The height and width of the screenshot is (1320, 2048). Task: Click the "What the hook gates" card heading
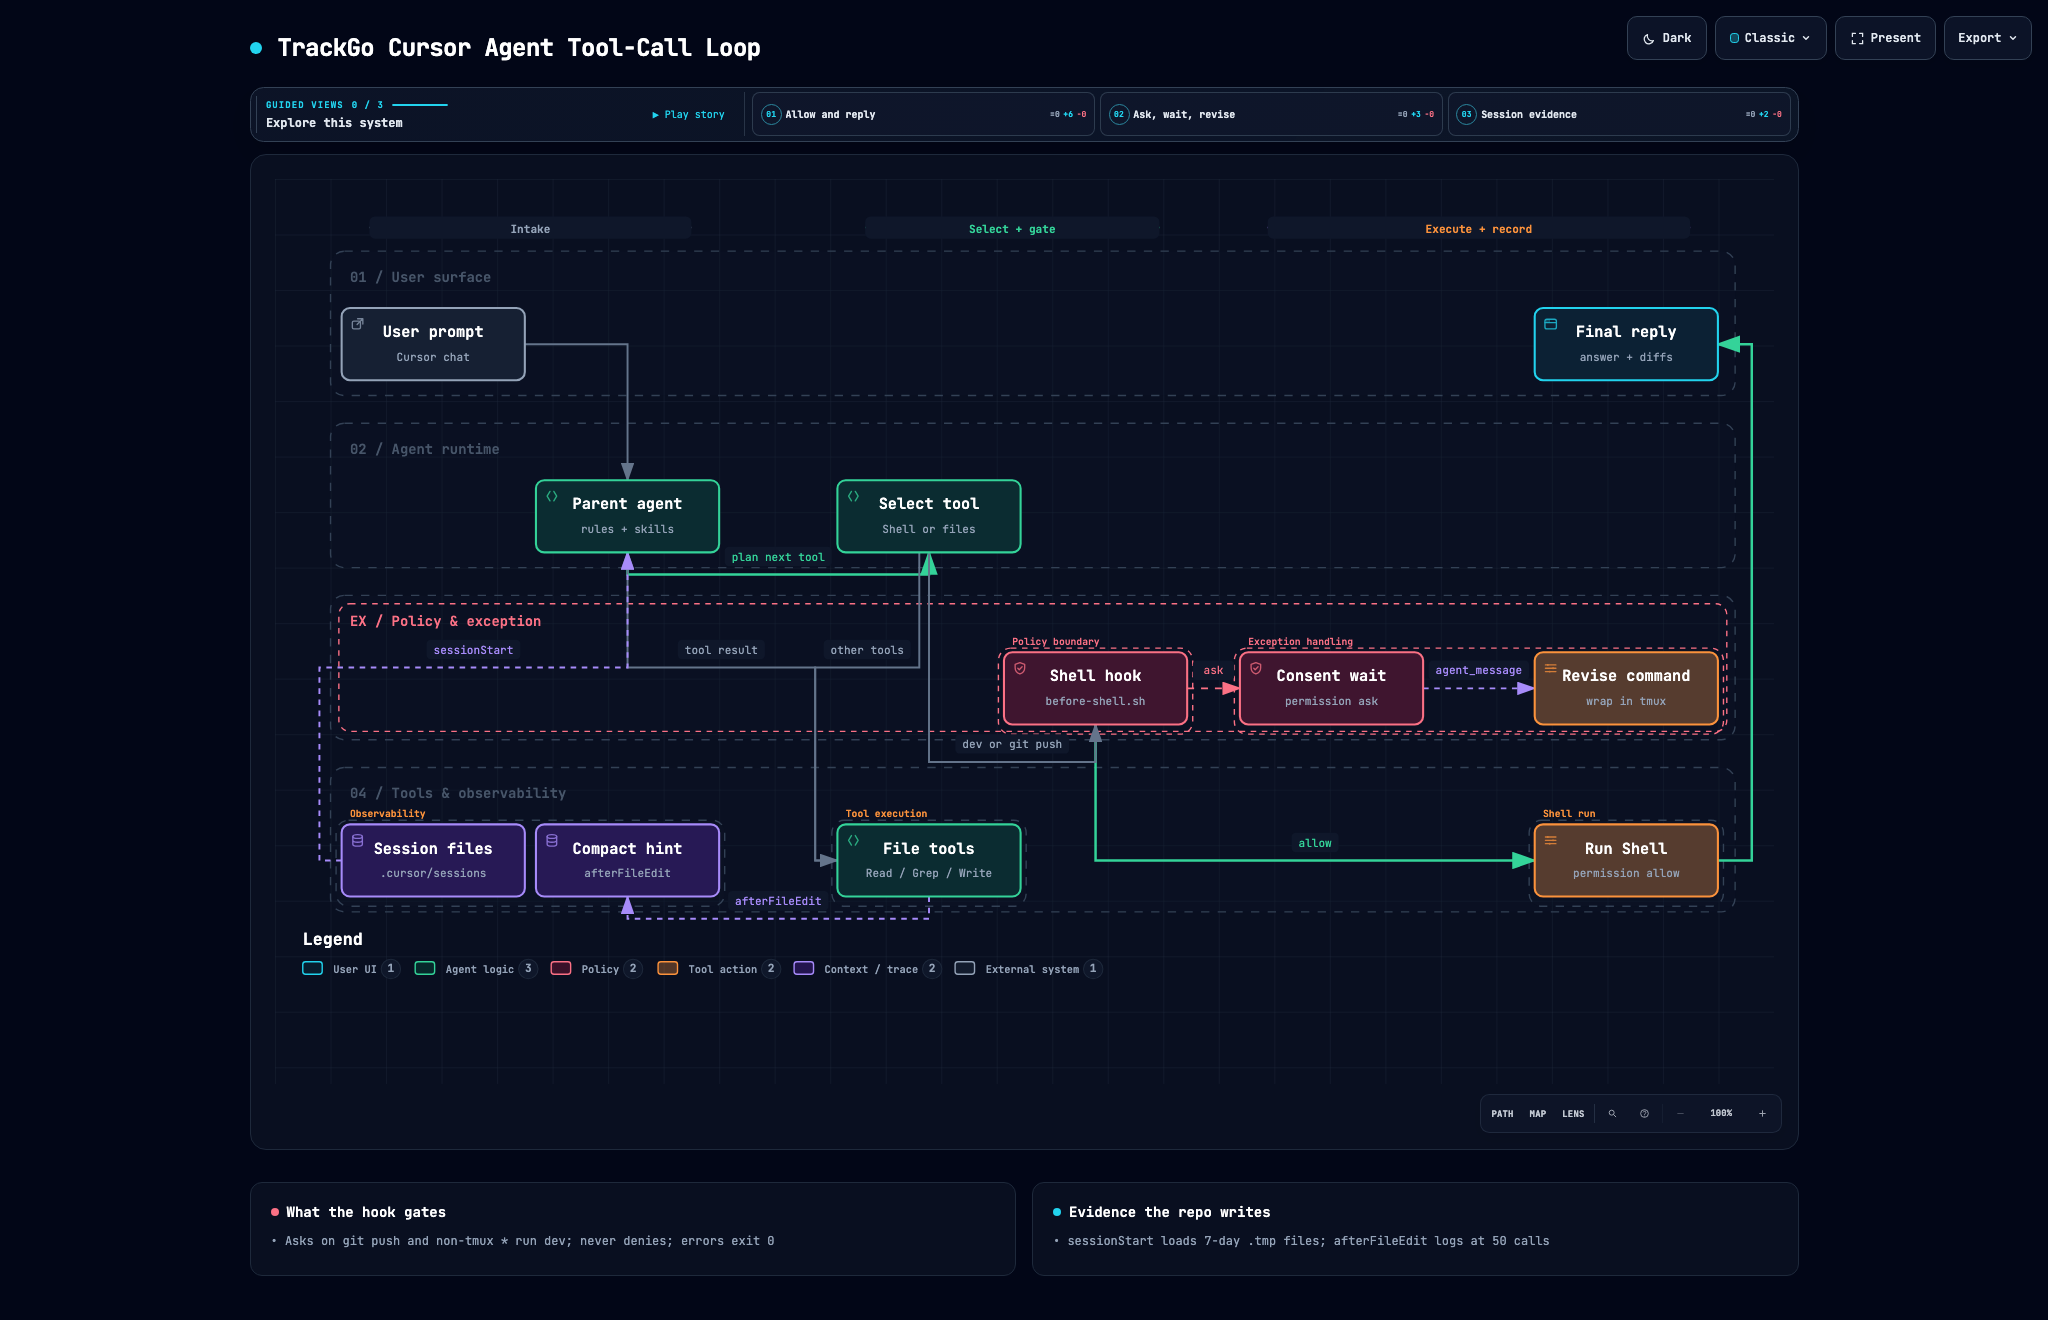point(366,1212)
